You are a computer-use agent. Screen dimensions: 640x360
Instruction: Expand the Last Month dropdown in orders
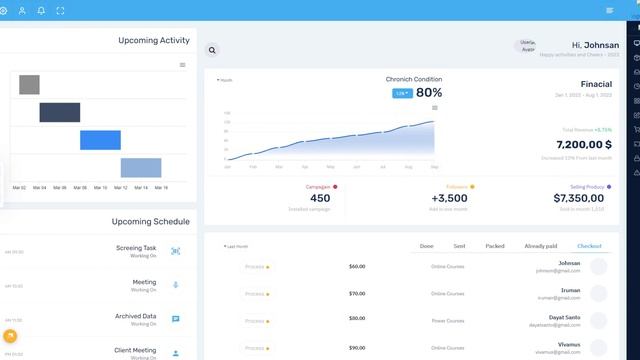click(236, 247)
